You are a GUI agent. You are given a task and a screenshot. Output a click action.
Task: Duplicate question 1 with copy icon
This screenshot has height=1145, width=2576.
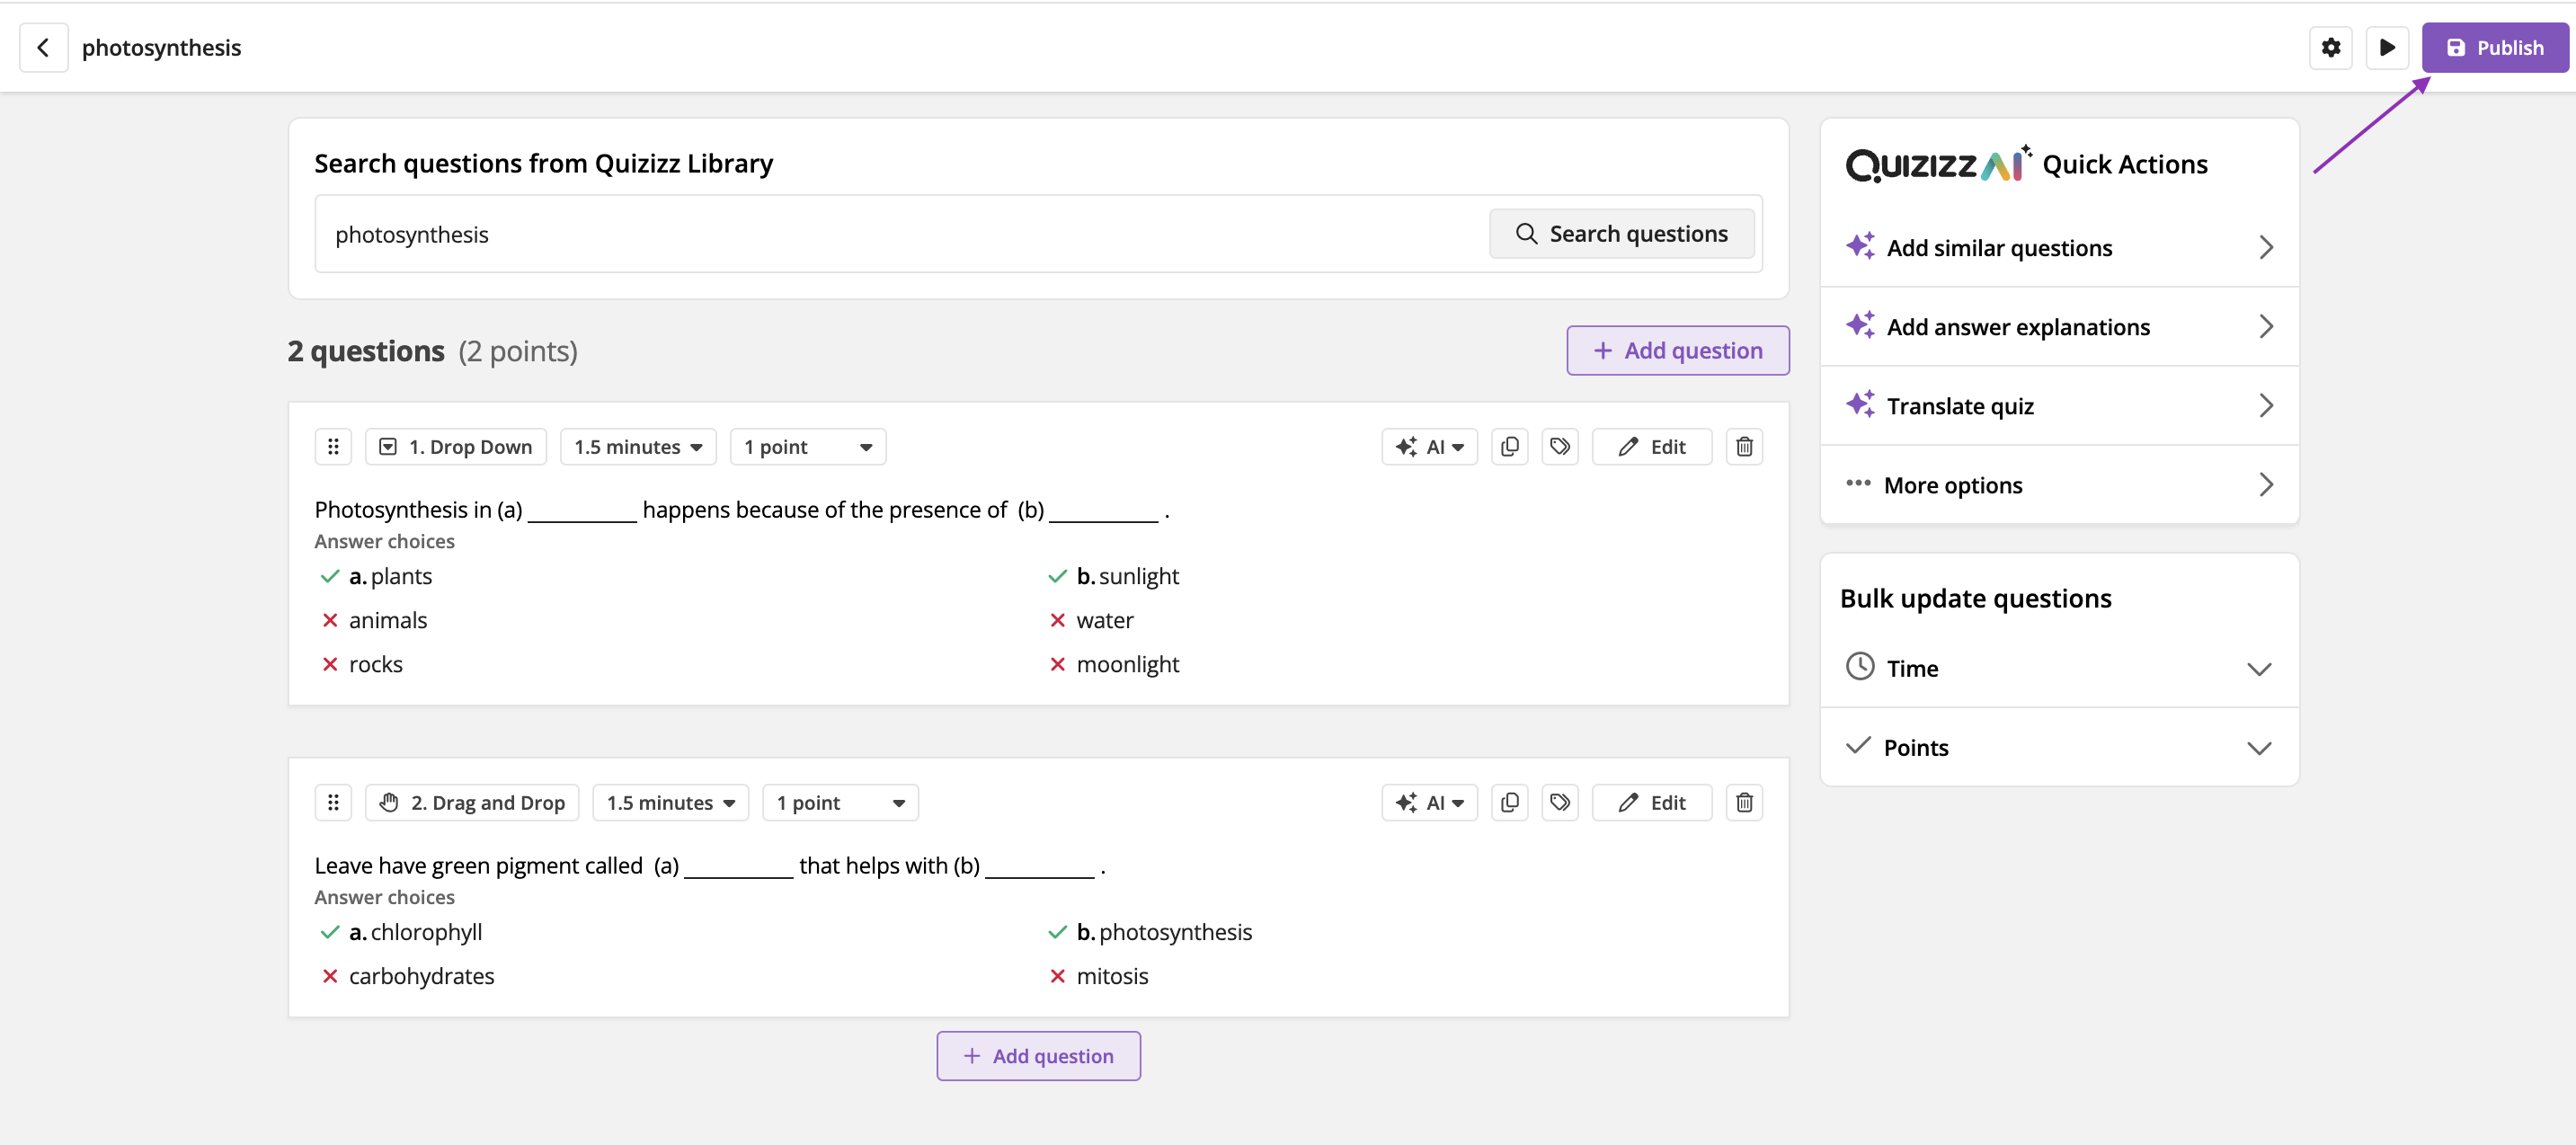click(1509, 447)
